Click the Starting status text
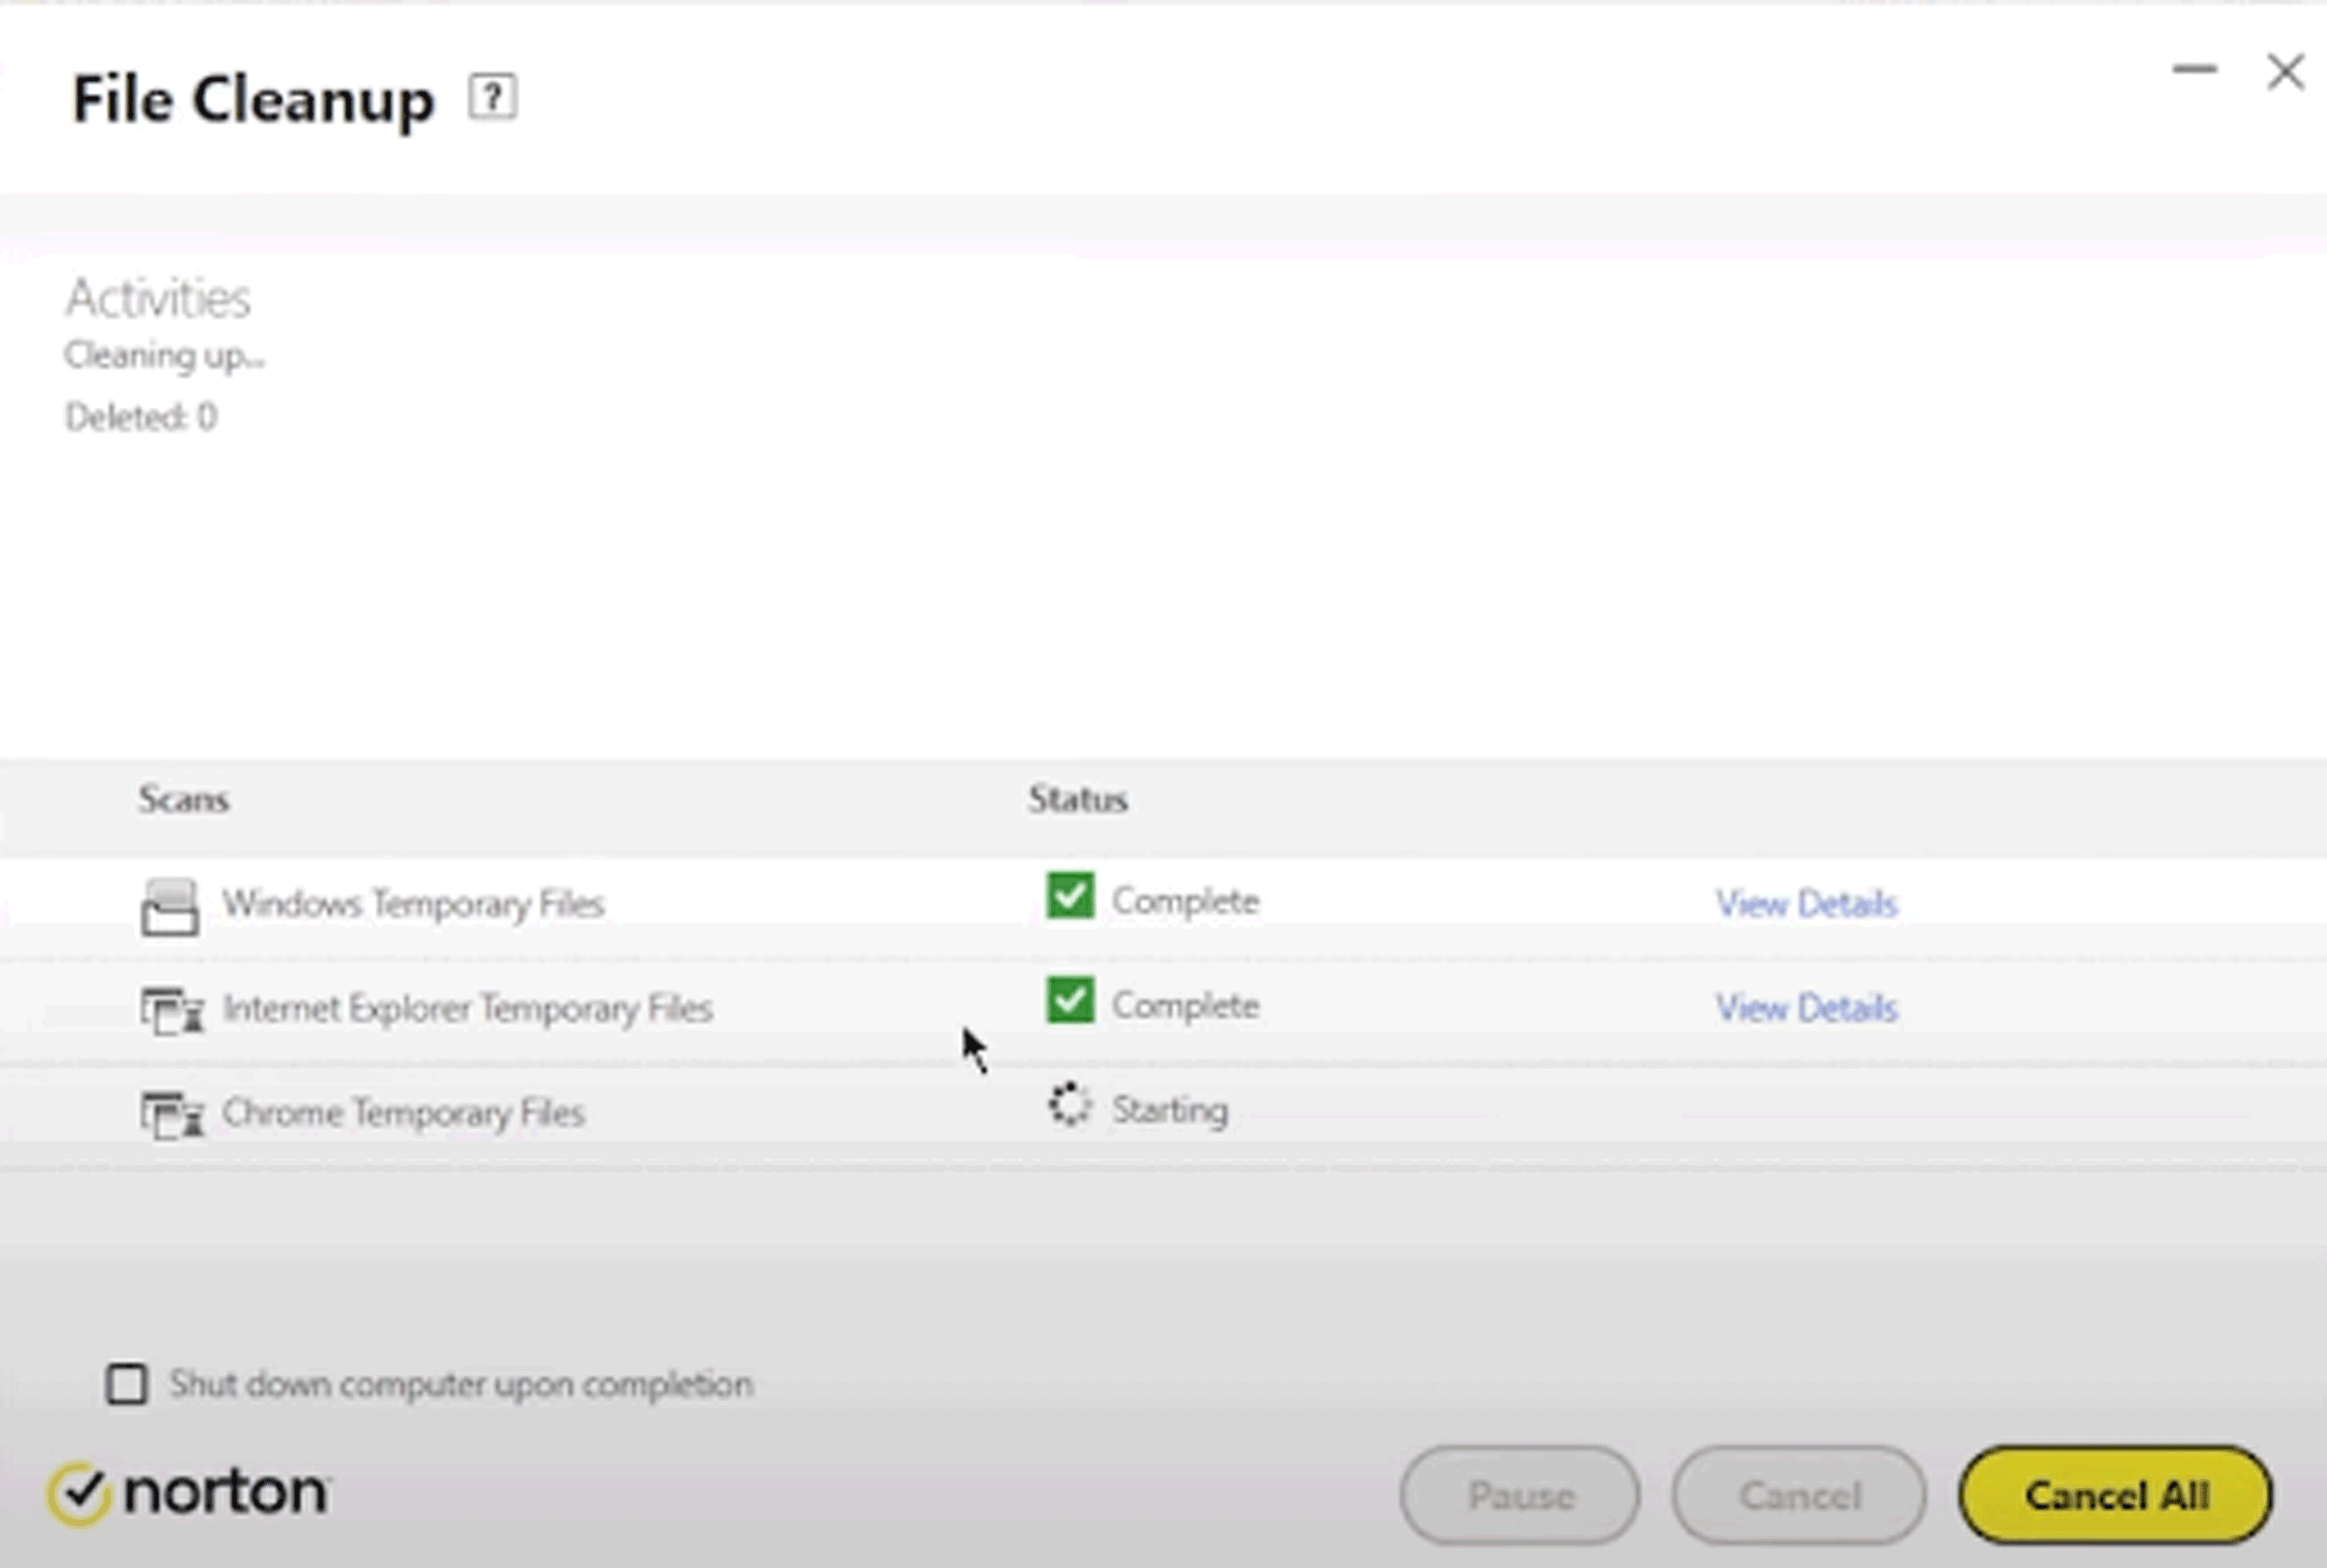Screen dimensions: 2327x1568 tap(1170, 1110)
